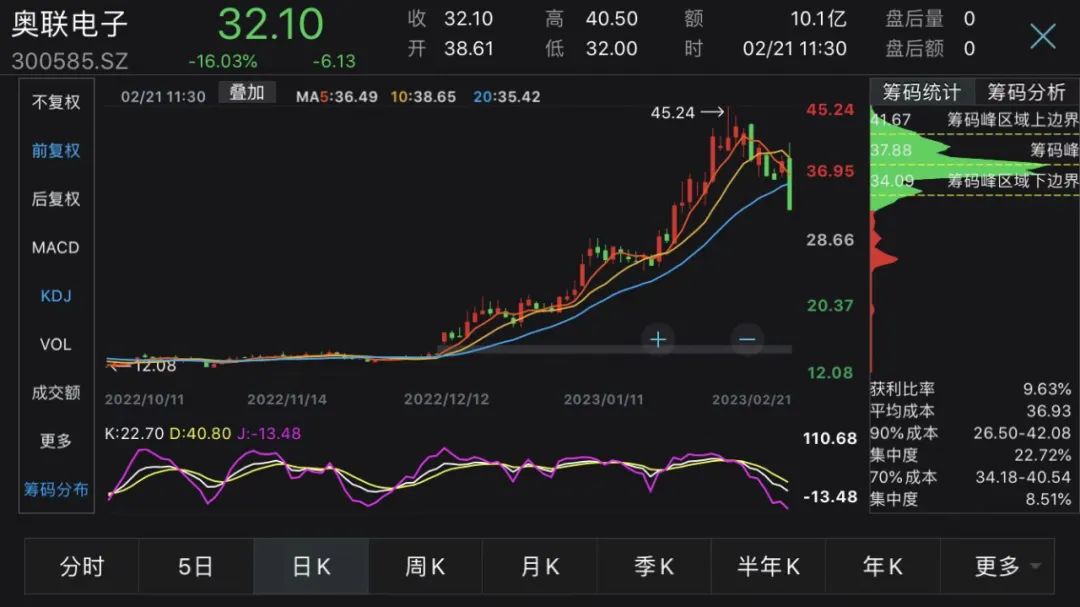Screen dimensions: 1080x607
Task: Select 后复权 backward-adjusted prices
Action: pos(54,198)
